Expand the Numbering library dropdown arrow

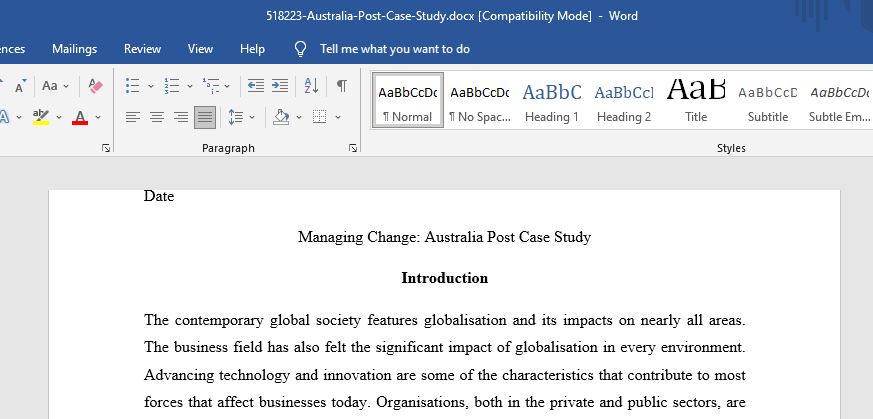coord(190,86)
